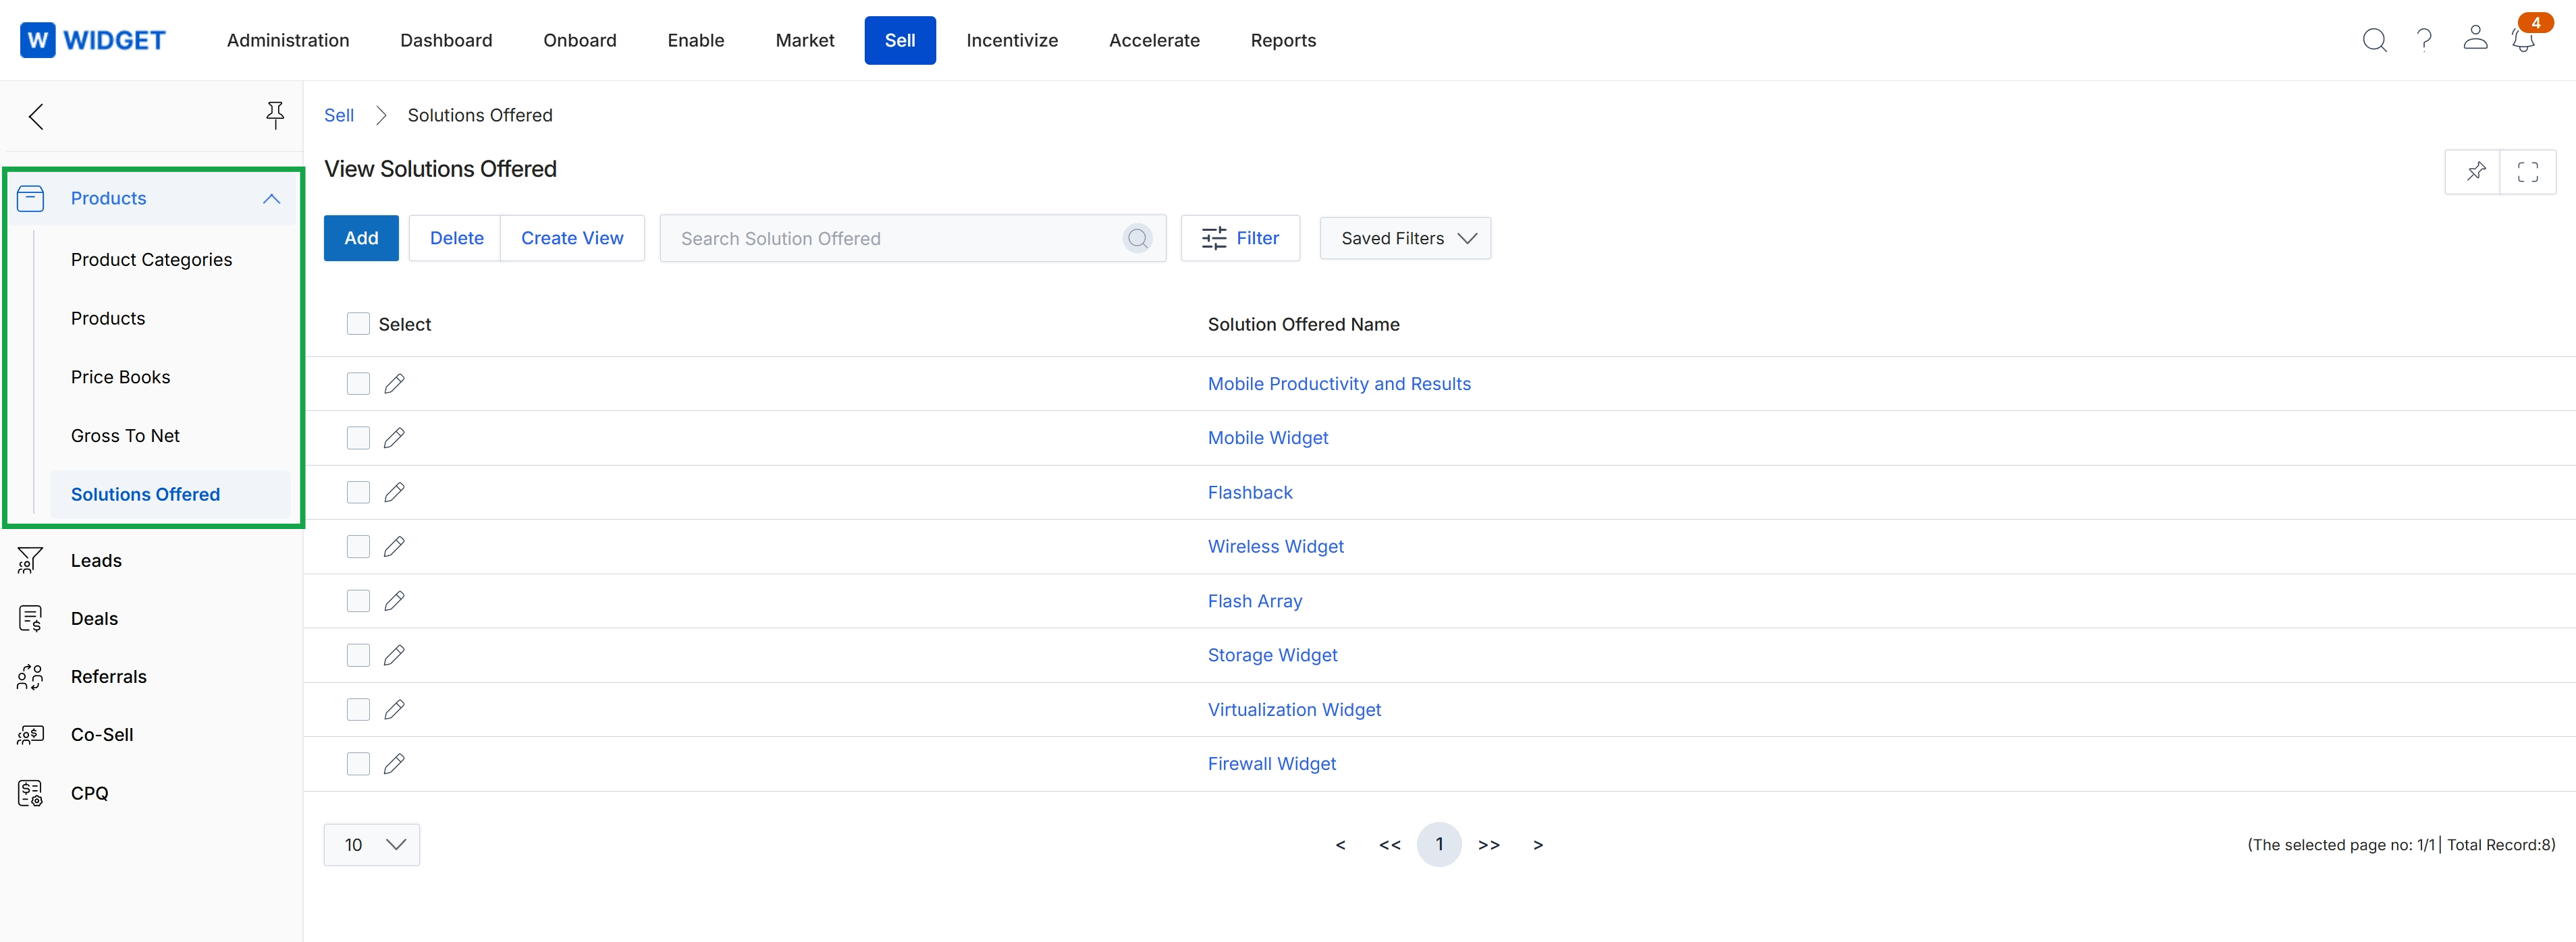This screenshot has height=942, width=2576.
Task: Select Gross To Net in sidebar
Action: tap(125, 436)
